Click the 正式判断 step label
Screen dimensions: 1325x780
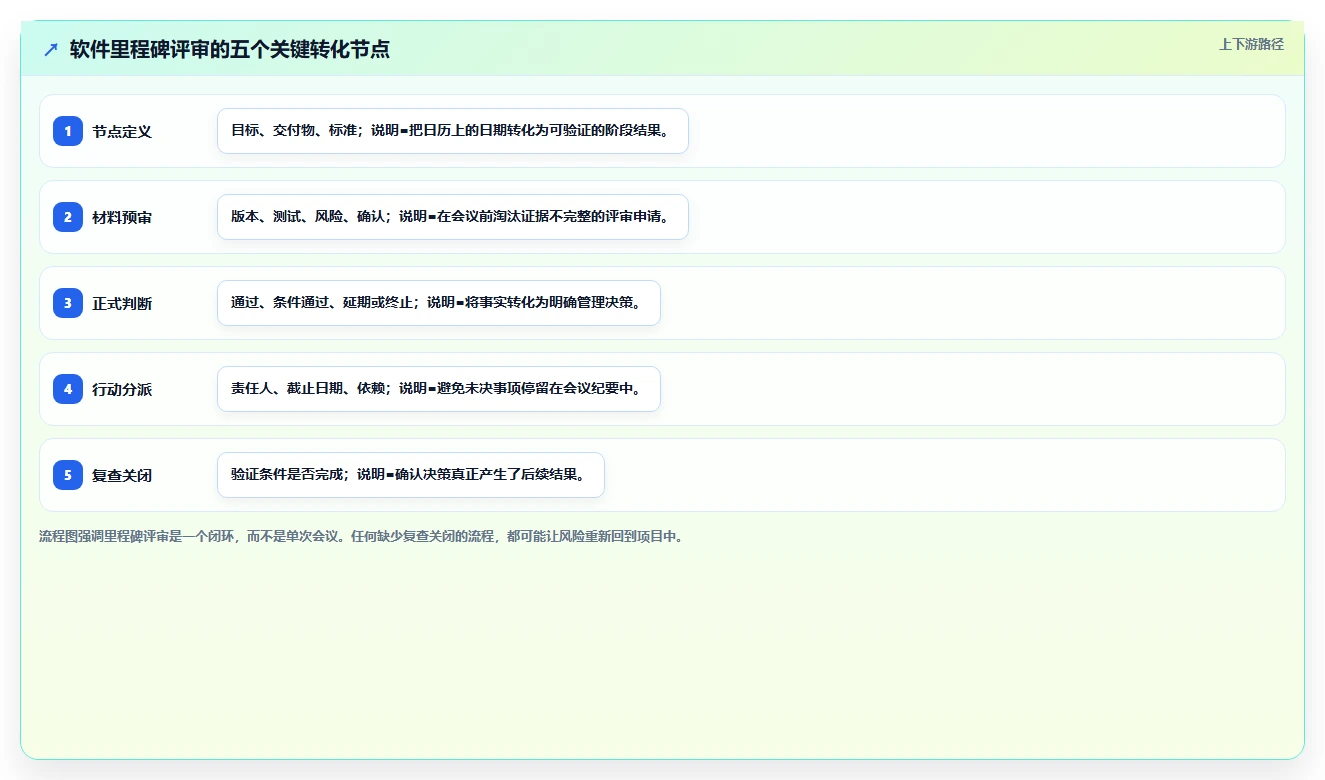122,304
